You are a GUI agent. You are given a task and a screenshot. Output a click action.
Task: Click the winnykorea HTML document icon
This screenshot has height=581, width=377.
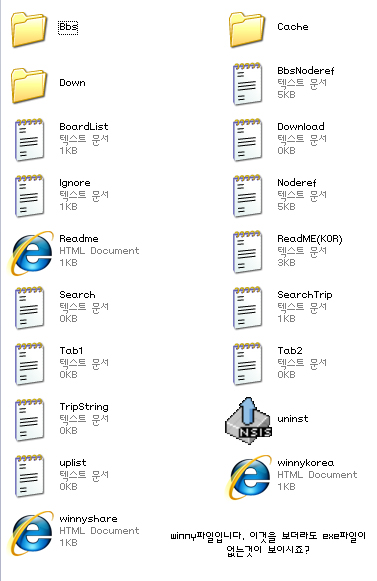coord(248,477)
